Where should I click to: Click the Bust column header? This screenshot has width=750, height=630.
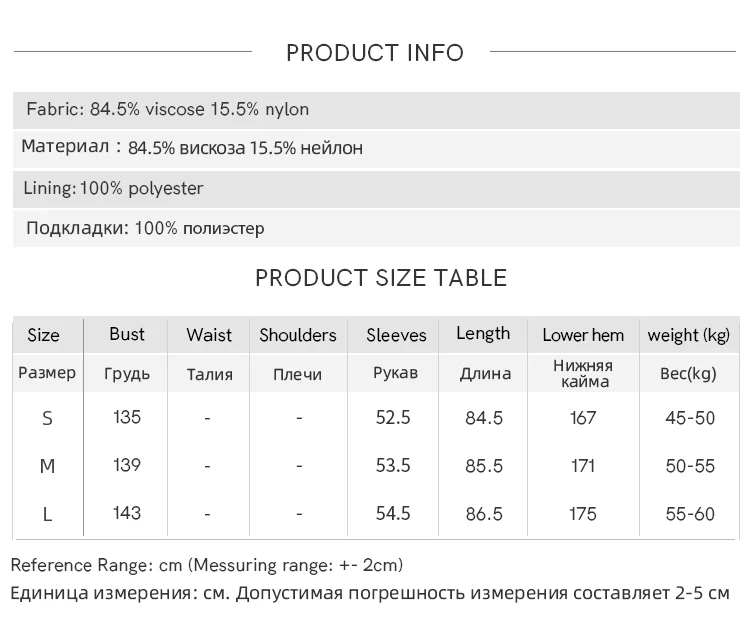pyautogui.click(x=126, y=334)
